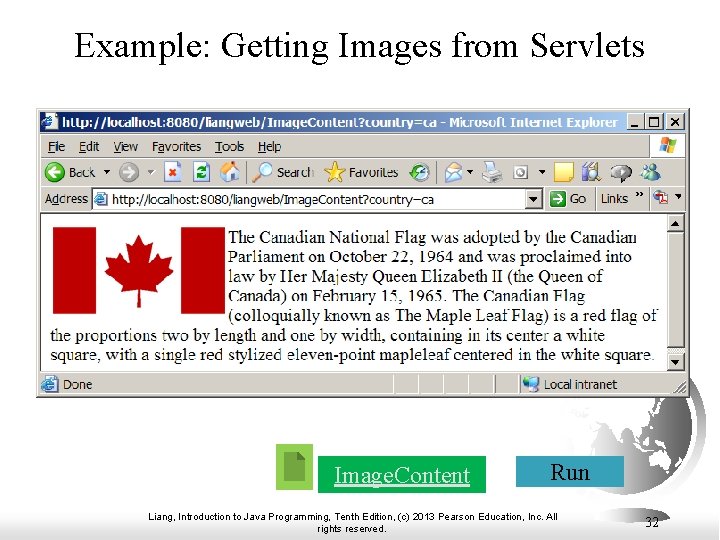Open the Forward button history dropdown arrow

pos(151,172)
